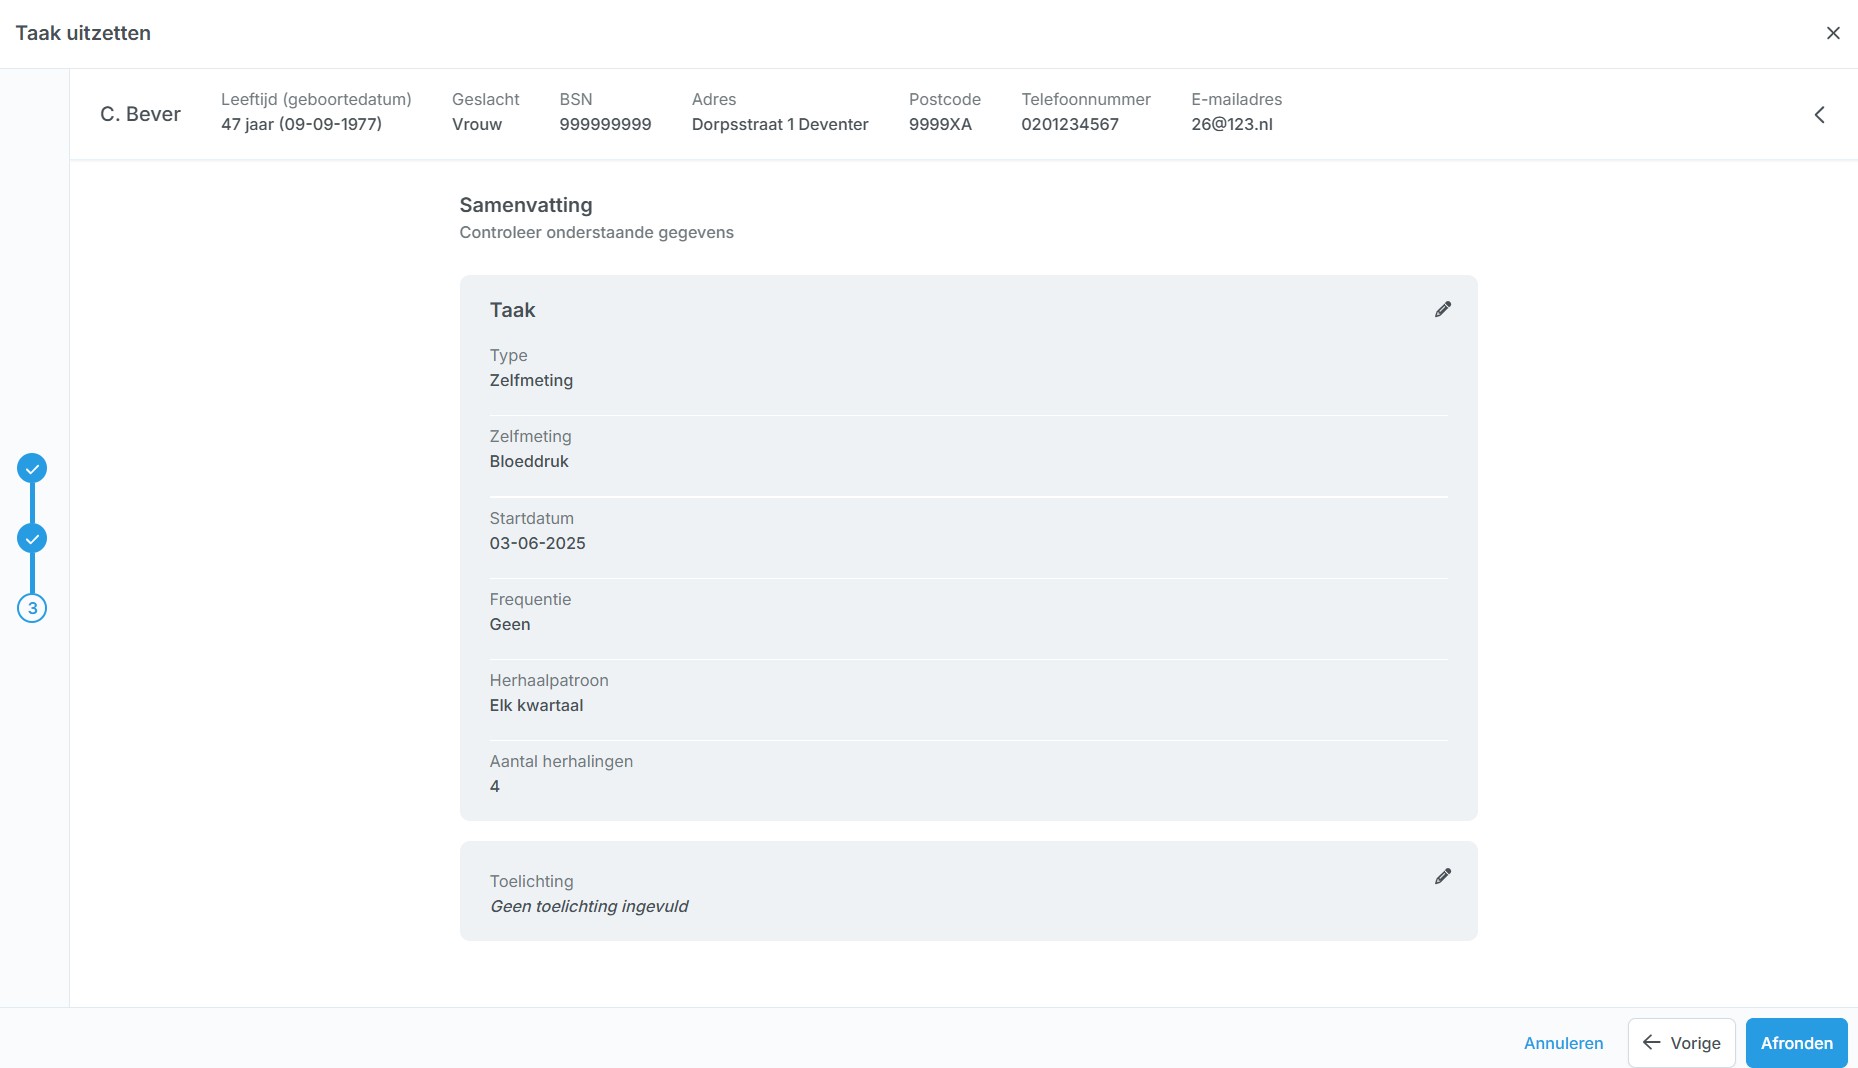Screen dimensions: 1858x1068
Task: Go back with the Vorige button
Action: tap(1681, 1043)
